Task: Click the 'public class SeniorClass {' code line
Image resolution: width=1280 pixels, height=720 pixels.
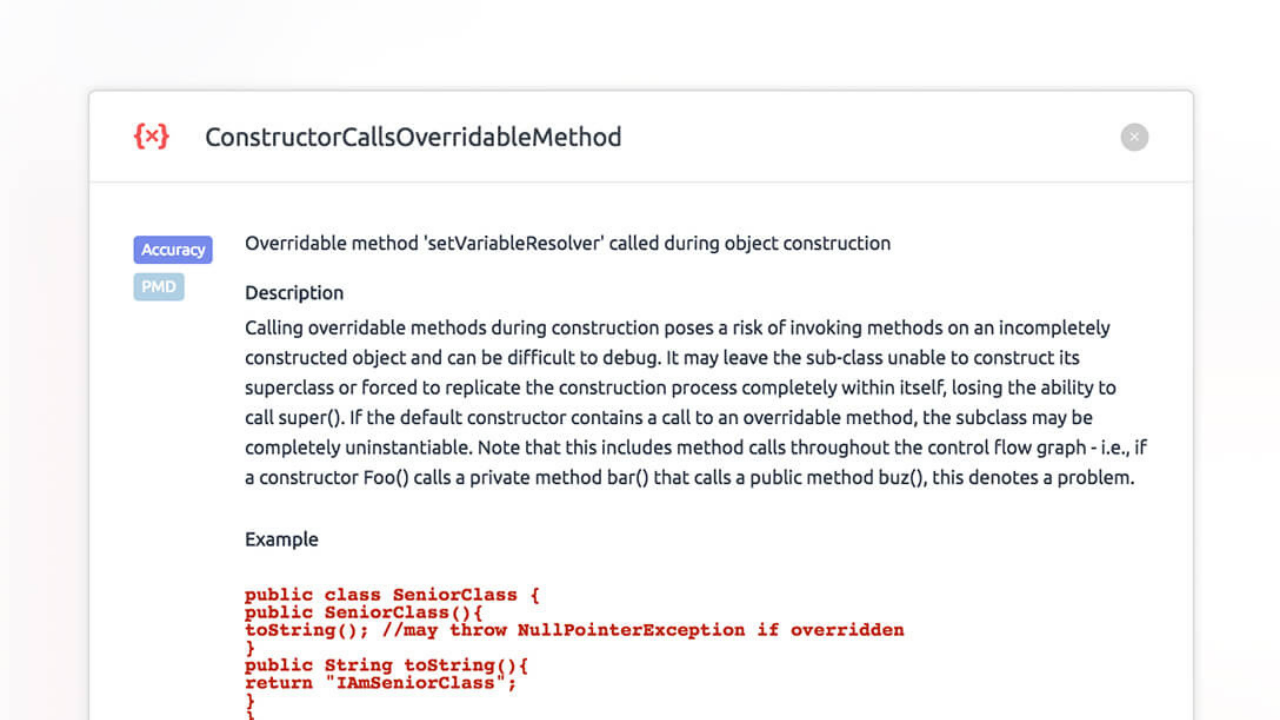Action: (x=392, y=595)
